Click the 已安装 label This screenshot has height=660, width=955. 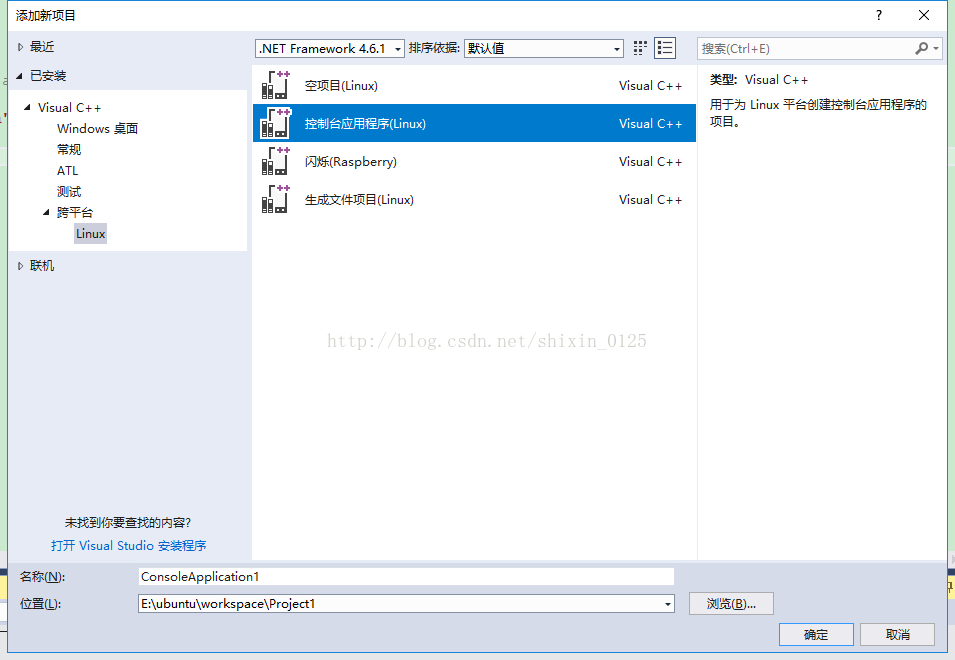pyautogui.click(x=48, y=76)
